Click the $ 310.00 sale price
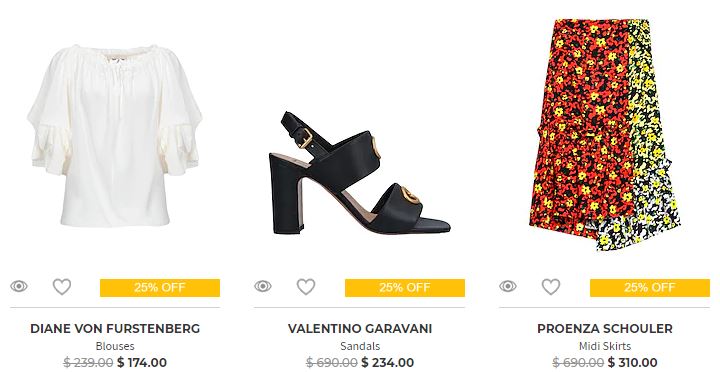The width and height of the screenshot is (720, 372). coord(632,362)
